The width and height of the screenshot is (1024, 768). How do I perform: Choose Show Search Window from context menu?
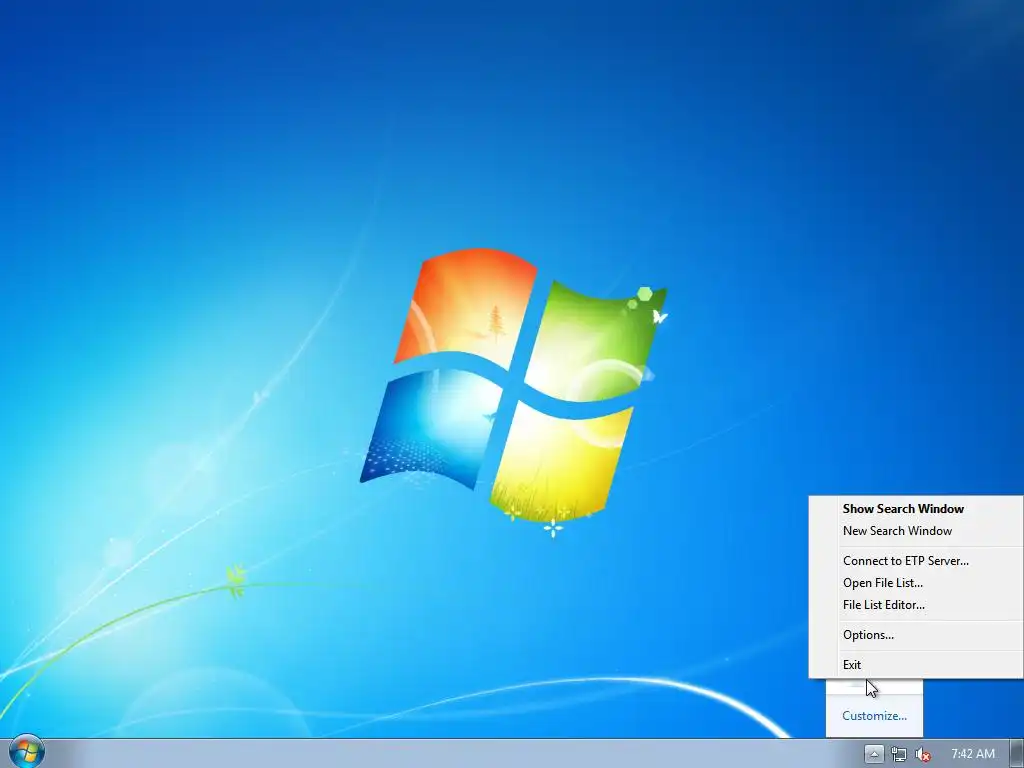point(916,509)
